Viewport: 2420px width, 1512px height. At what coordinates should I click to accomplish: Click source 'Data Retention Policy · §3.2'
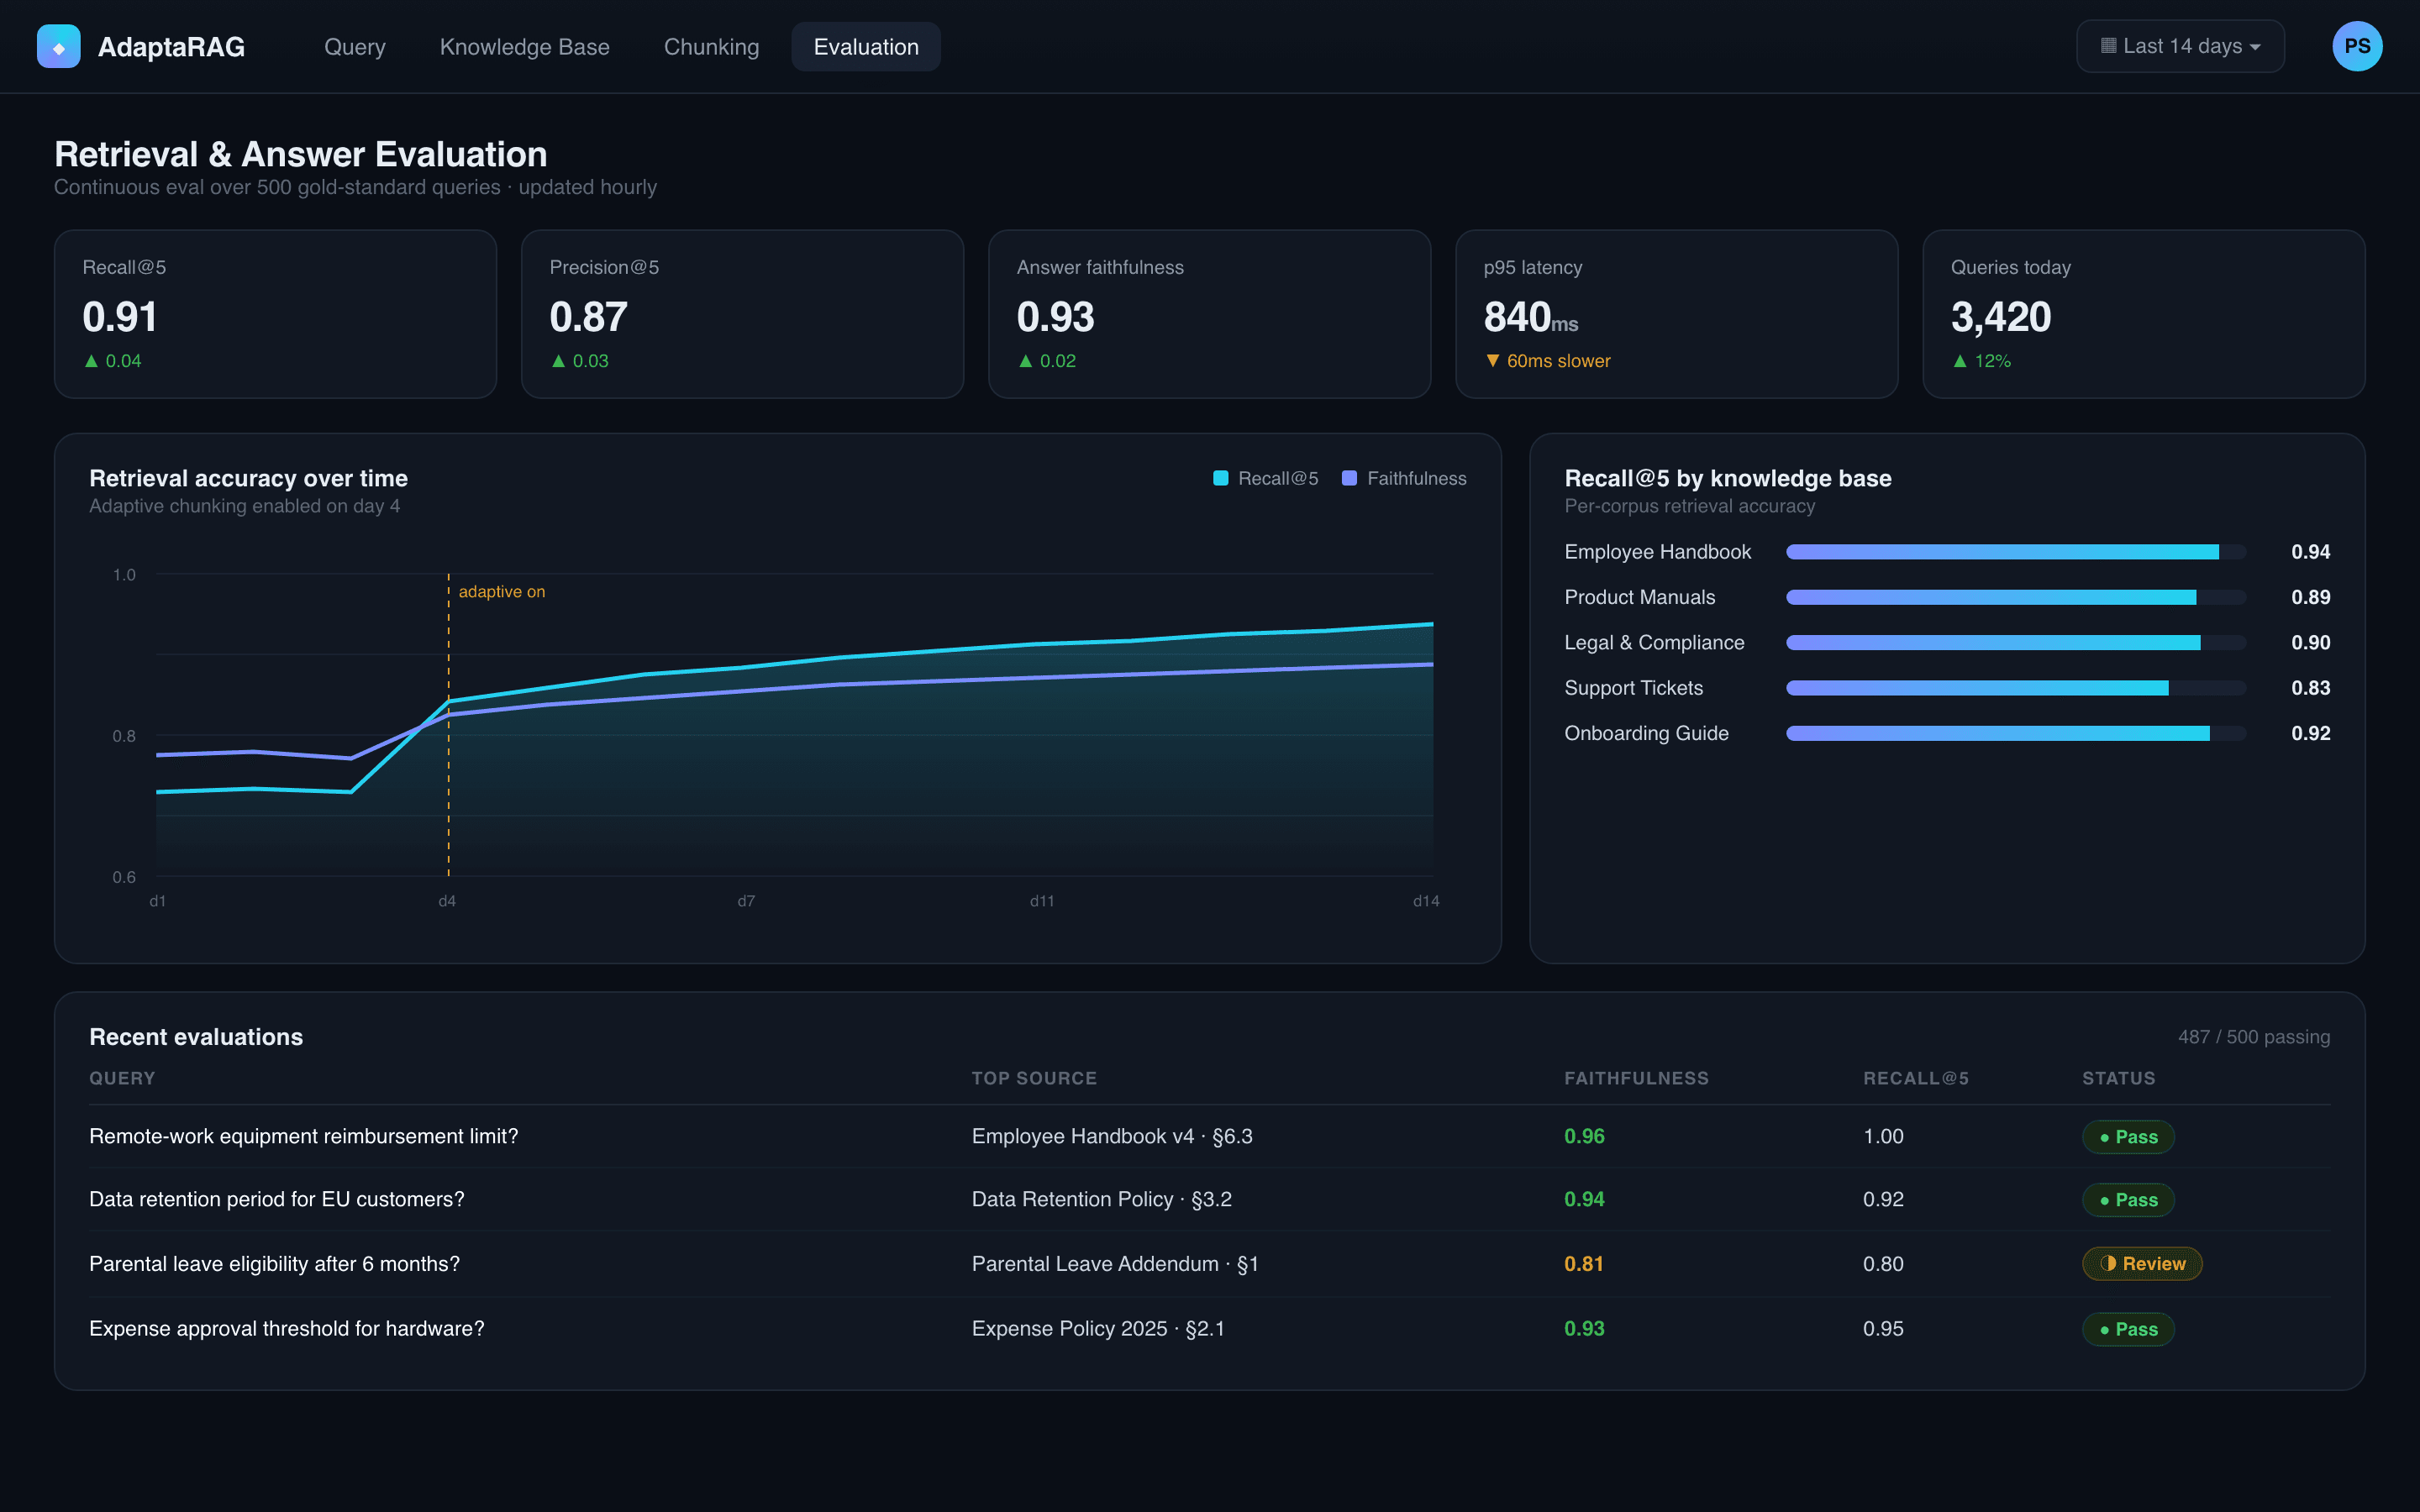(x=1102, y=1200)
